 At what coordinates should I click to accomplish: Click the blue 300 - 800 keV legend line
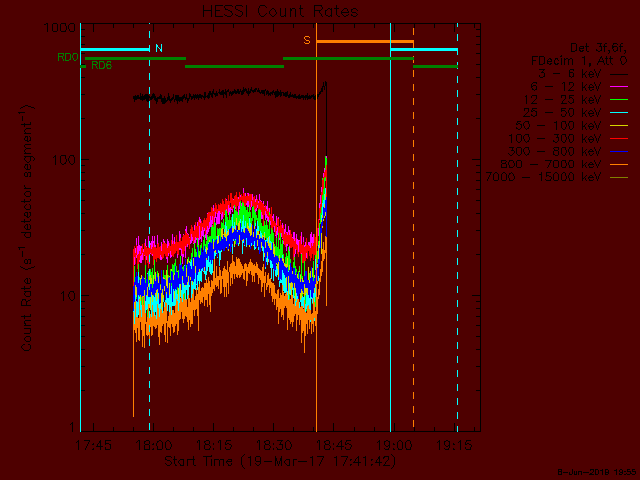[619, 152]
